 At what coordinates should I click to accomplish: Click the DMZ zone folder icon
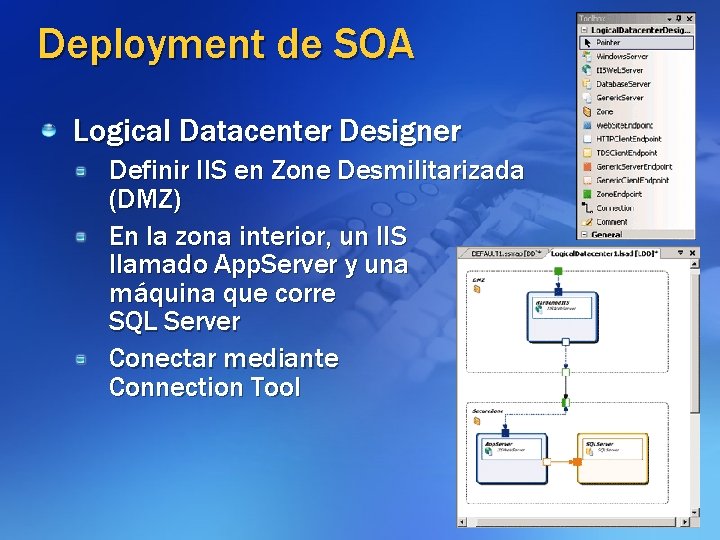(477, 289)
